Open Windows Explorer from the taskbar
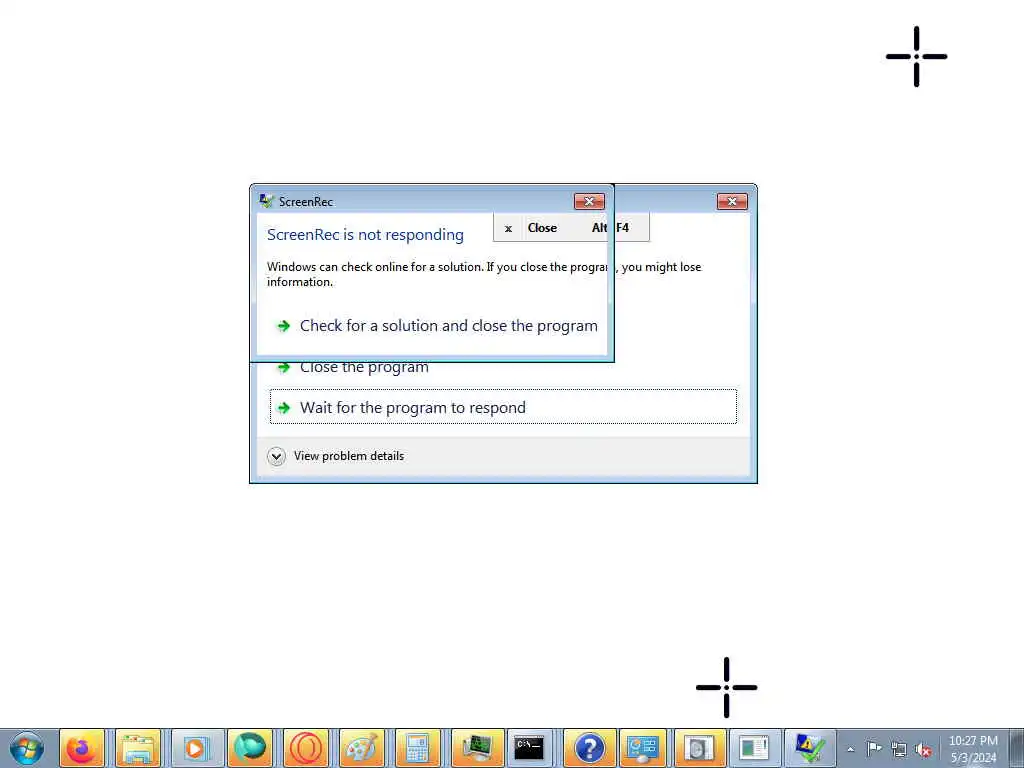The width and height of the screenshot is (1024, 768). click(x=138, y=748)
